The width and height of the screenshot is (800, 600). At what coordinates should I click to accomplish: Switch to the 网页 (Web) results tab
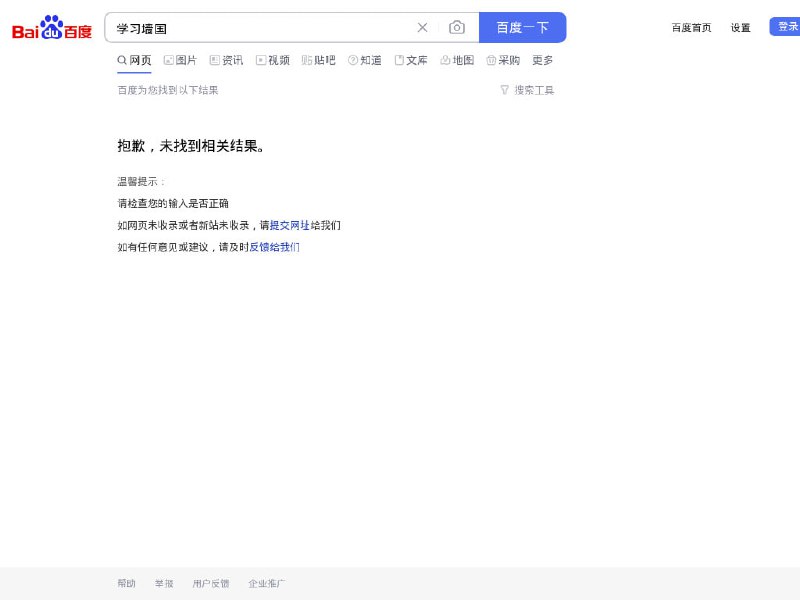click(138, 60)
